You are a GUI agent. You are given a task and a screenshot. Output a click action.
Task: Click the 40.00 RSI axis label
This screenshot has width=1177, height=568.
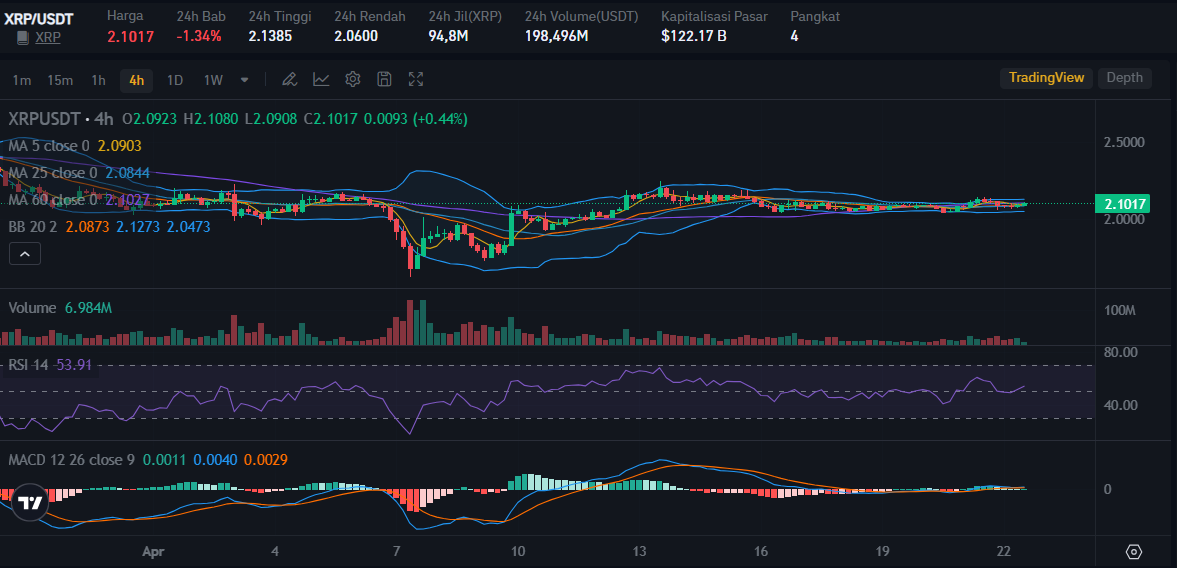click(x=1122, y=405)
